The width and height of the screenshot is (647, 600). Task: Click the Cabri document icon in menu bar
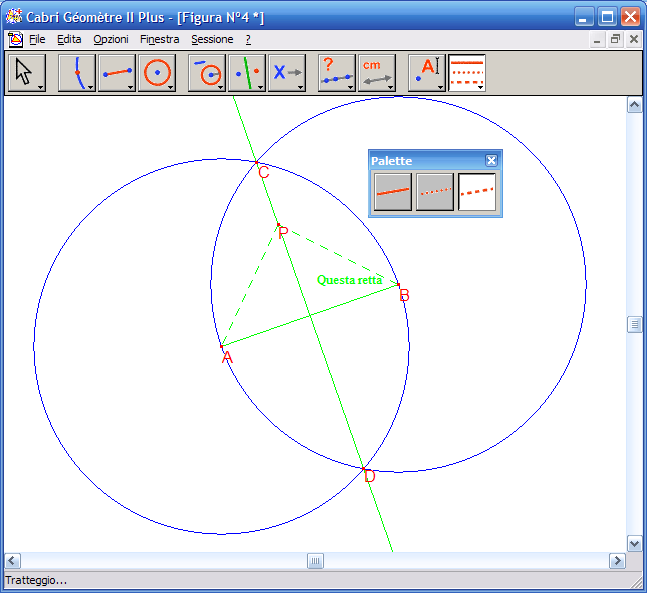(15, 40)
